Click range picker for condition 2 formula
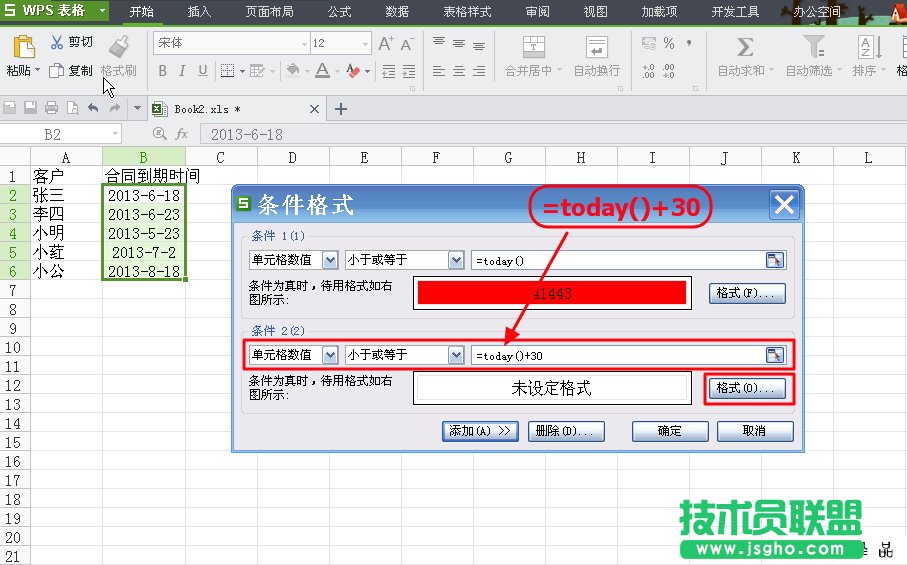This screenshot has width=907, height=565. [775, 355]
